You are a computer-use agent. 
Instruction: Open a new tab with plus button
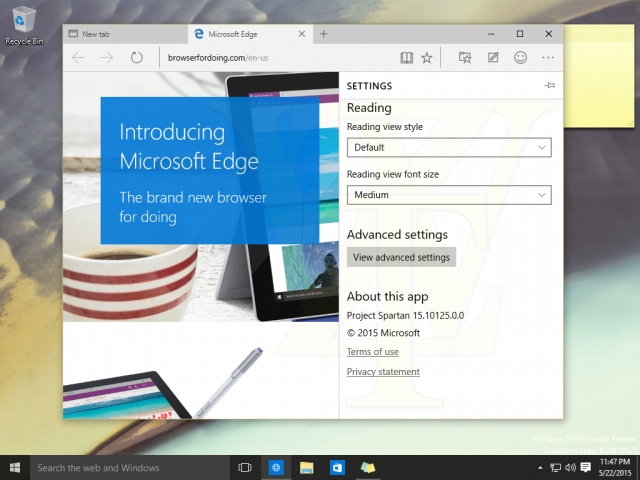pos(324,34)
